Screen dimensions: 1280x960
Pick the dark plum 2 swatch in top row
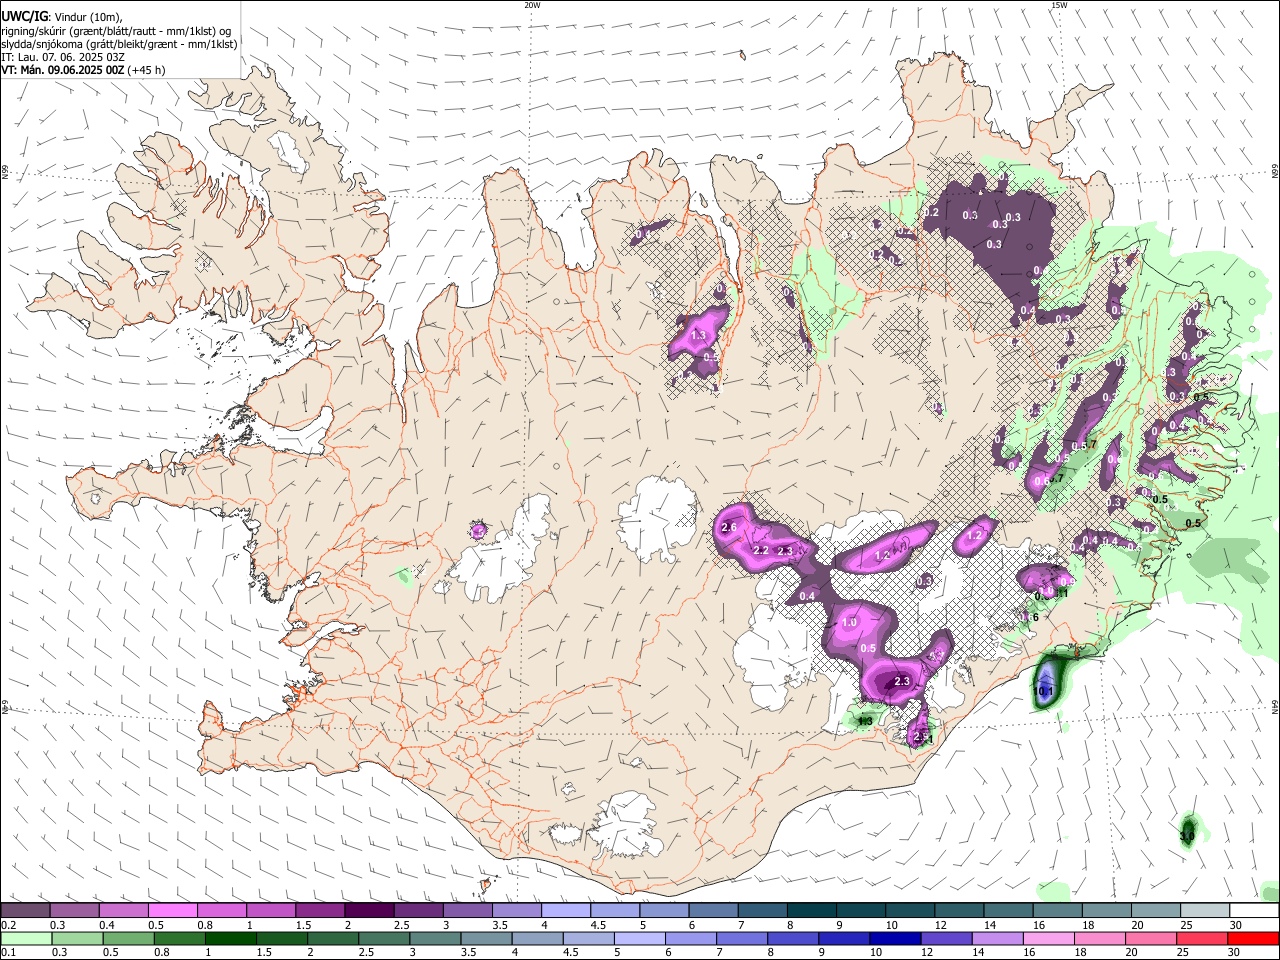point(368,910)
